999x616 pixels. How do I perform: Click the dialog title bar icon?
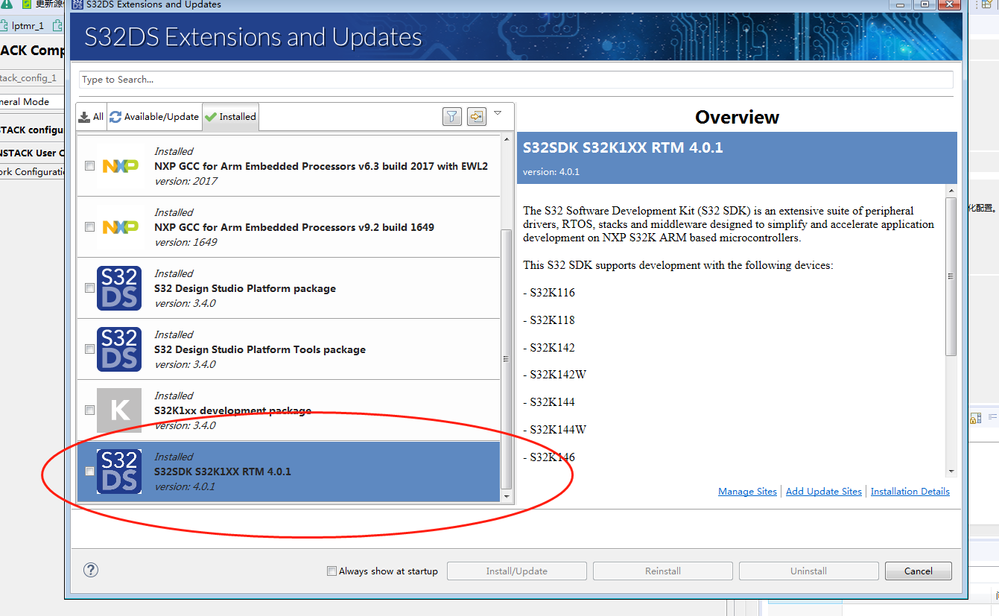point(78,4)
